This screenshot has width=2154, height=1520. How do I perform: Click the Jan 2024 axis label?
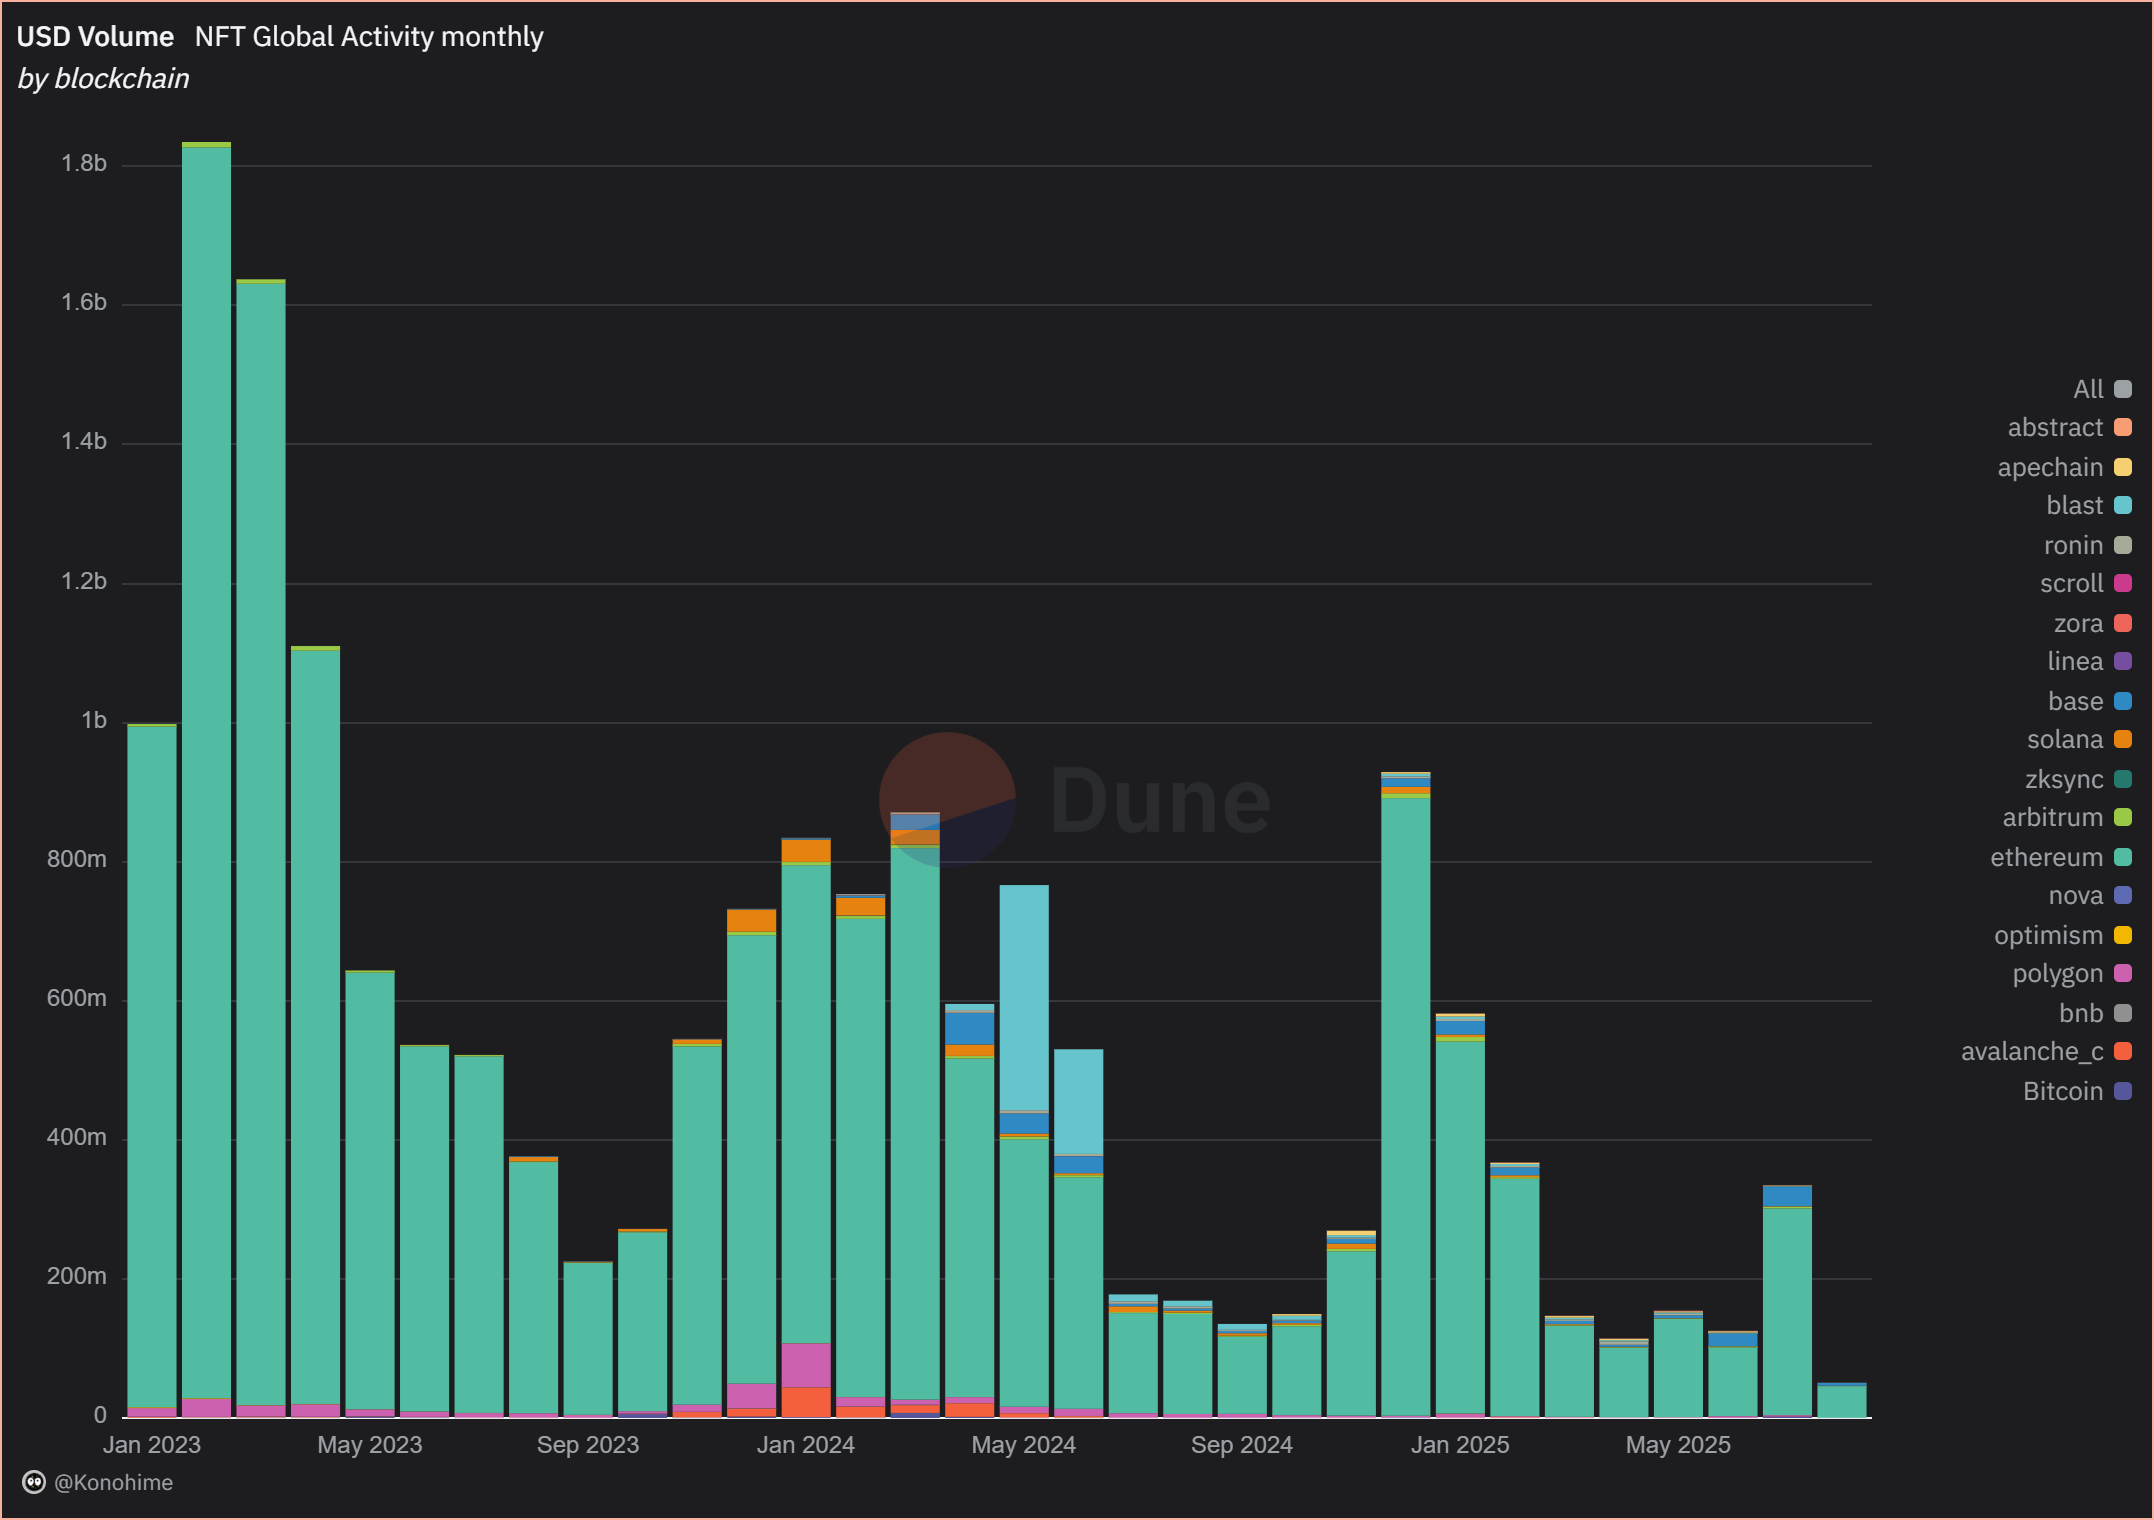click(806, 1445)
